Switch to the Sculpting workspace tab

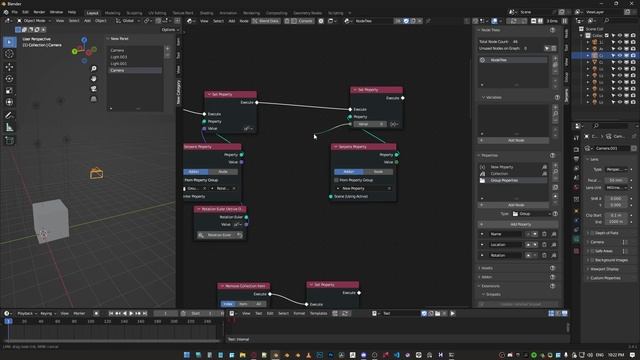134,13
